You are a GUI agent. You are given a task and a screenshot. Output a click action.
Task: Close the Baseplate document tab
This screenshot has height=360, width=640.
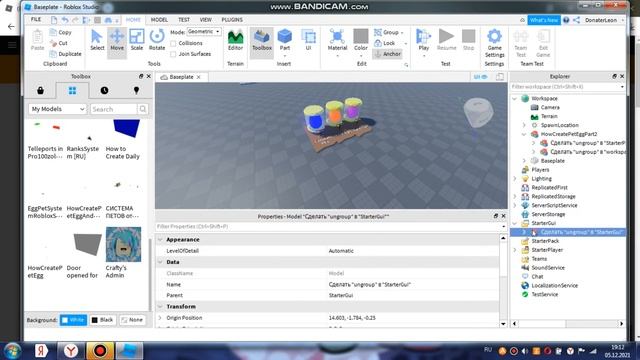click(x=199, y=77)
